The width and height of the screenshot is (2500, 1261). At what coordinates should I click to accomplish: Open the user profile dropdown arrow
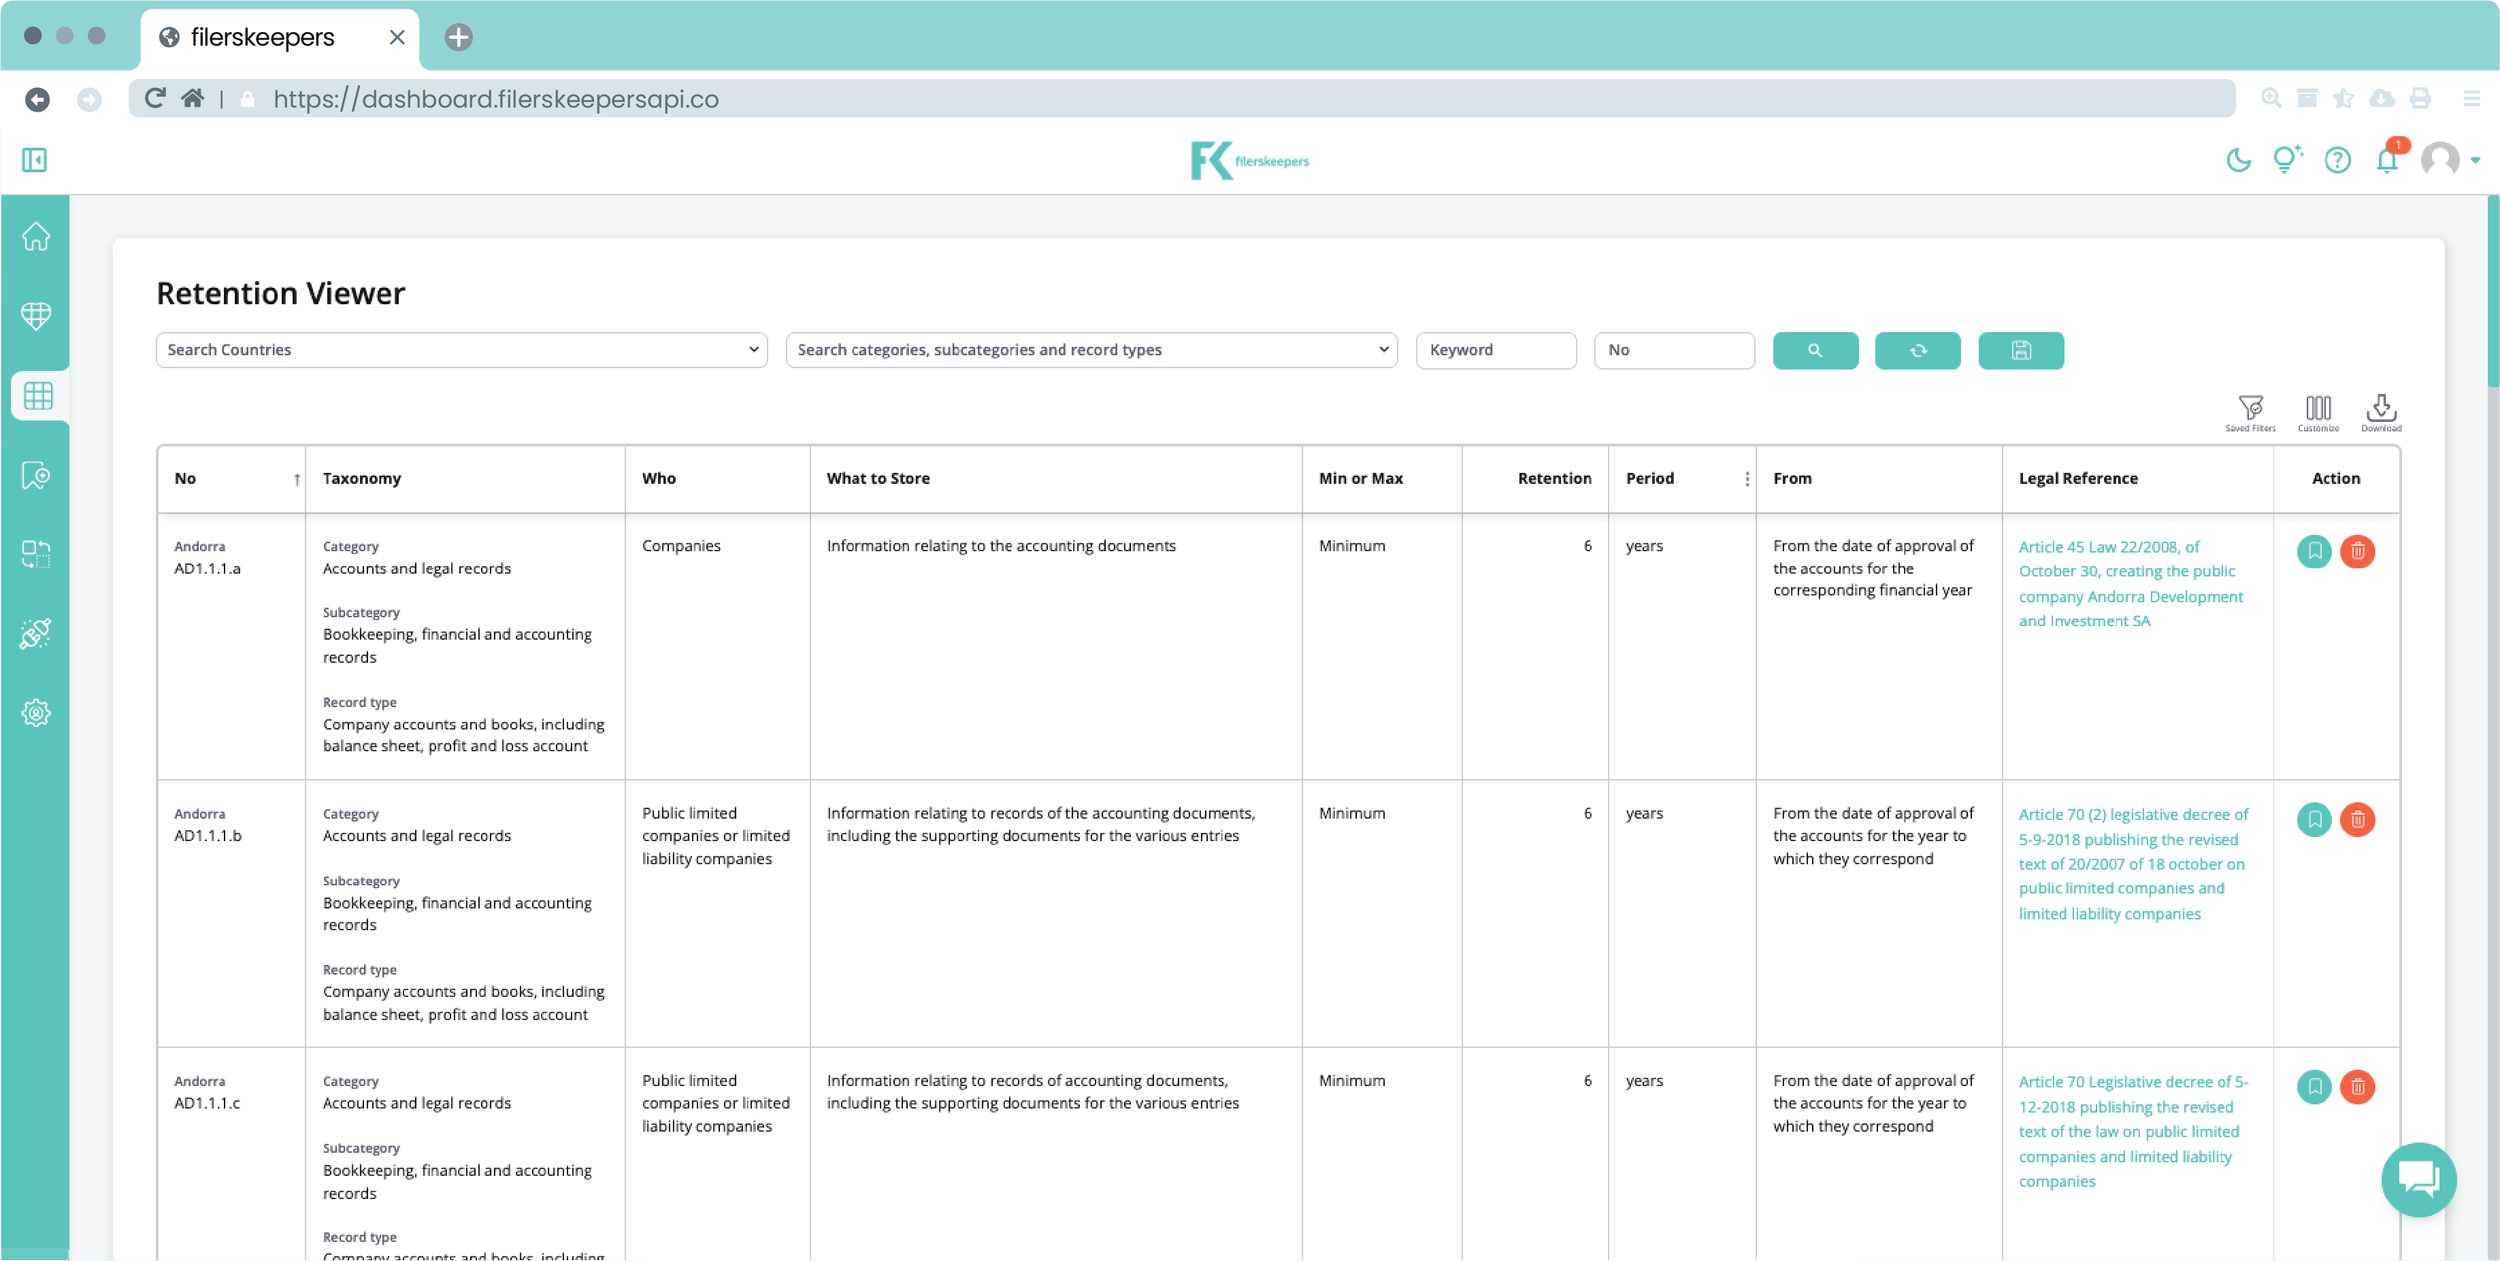[2477, 160]
